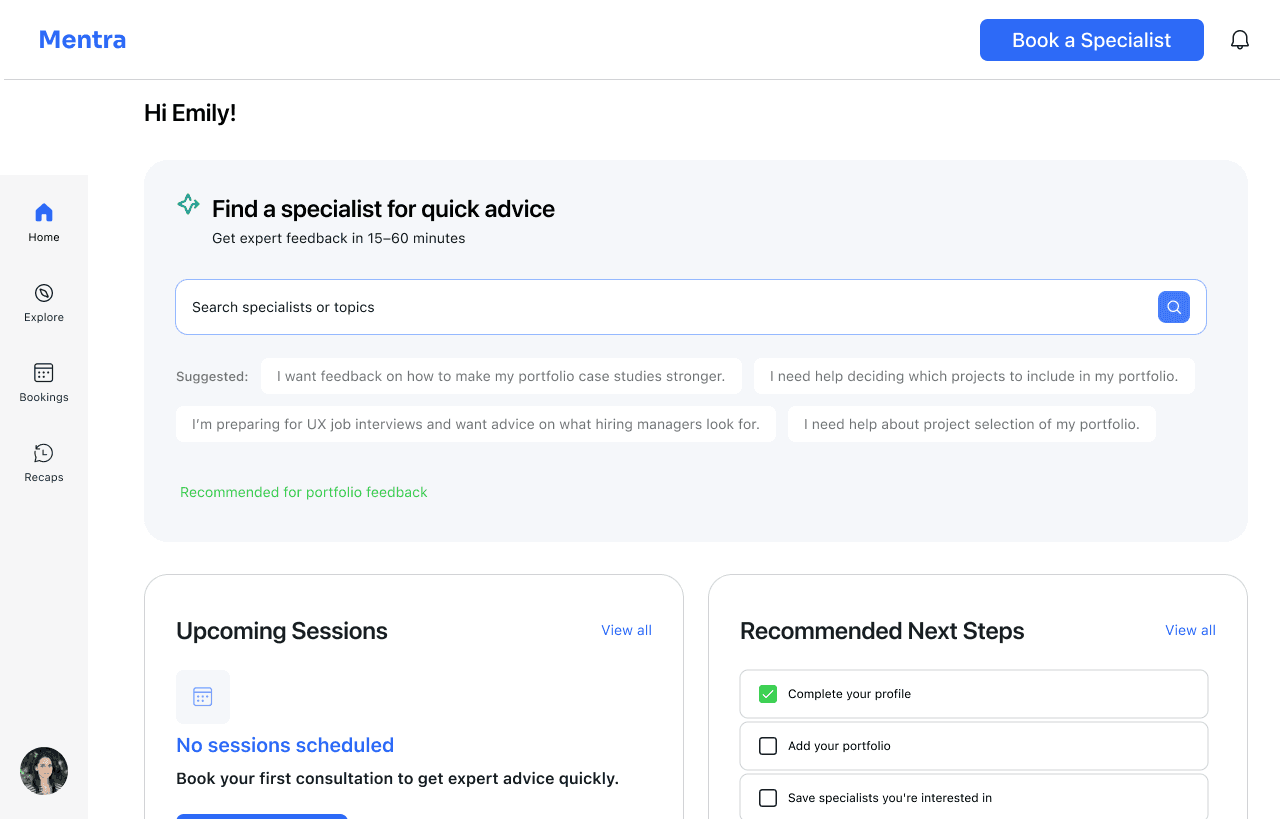
Task: Open Emily's profile avatar photo
Action: 44,771
